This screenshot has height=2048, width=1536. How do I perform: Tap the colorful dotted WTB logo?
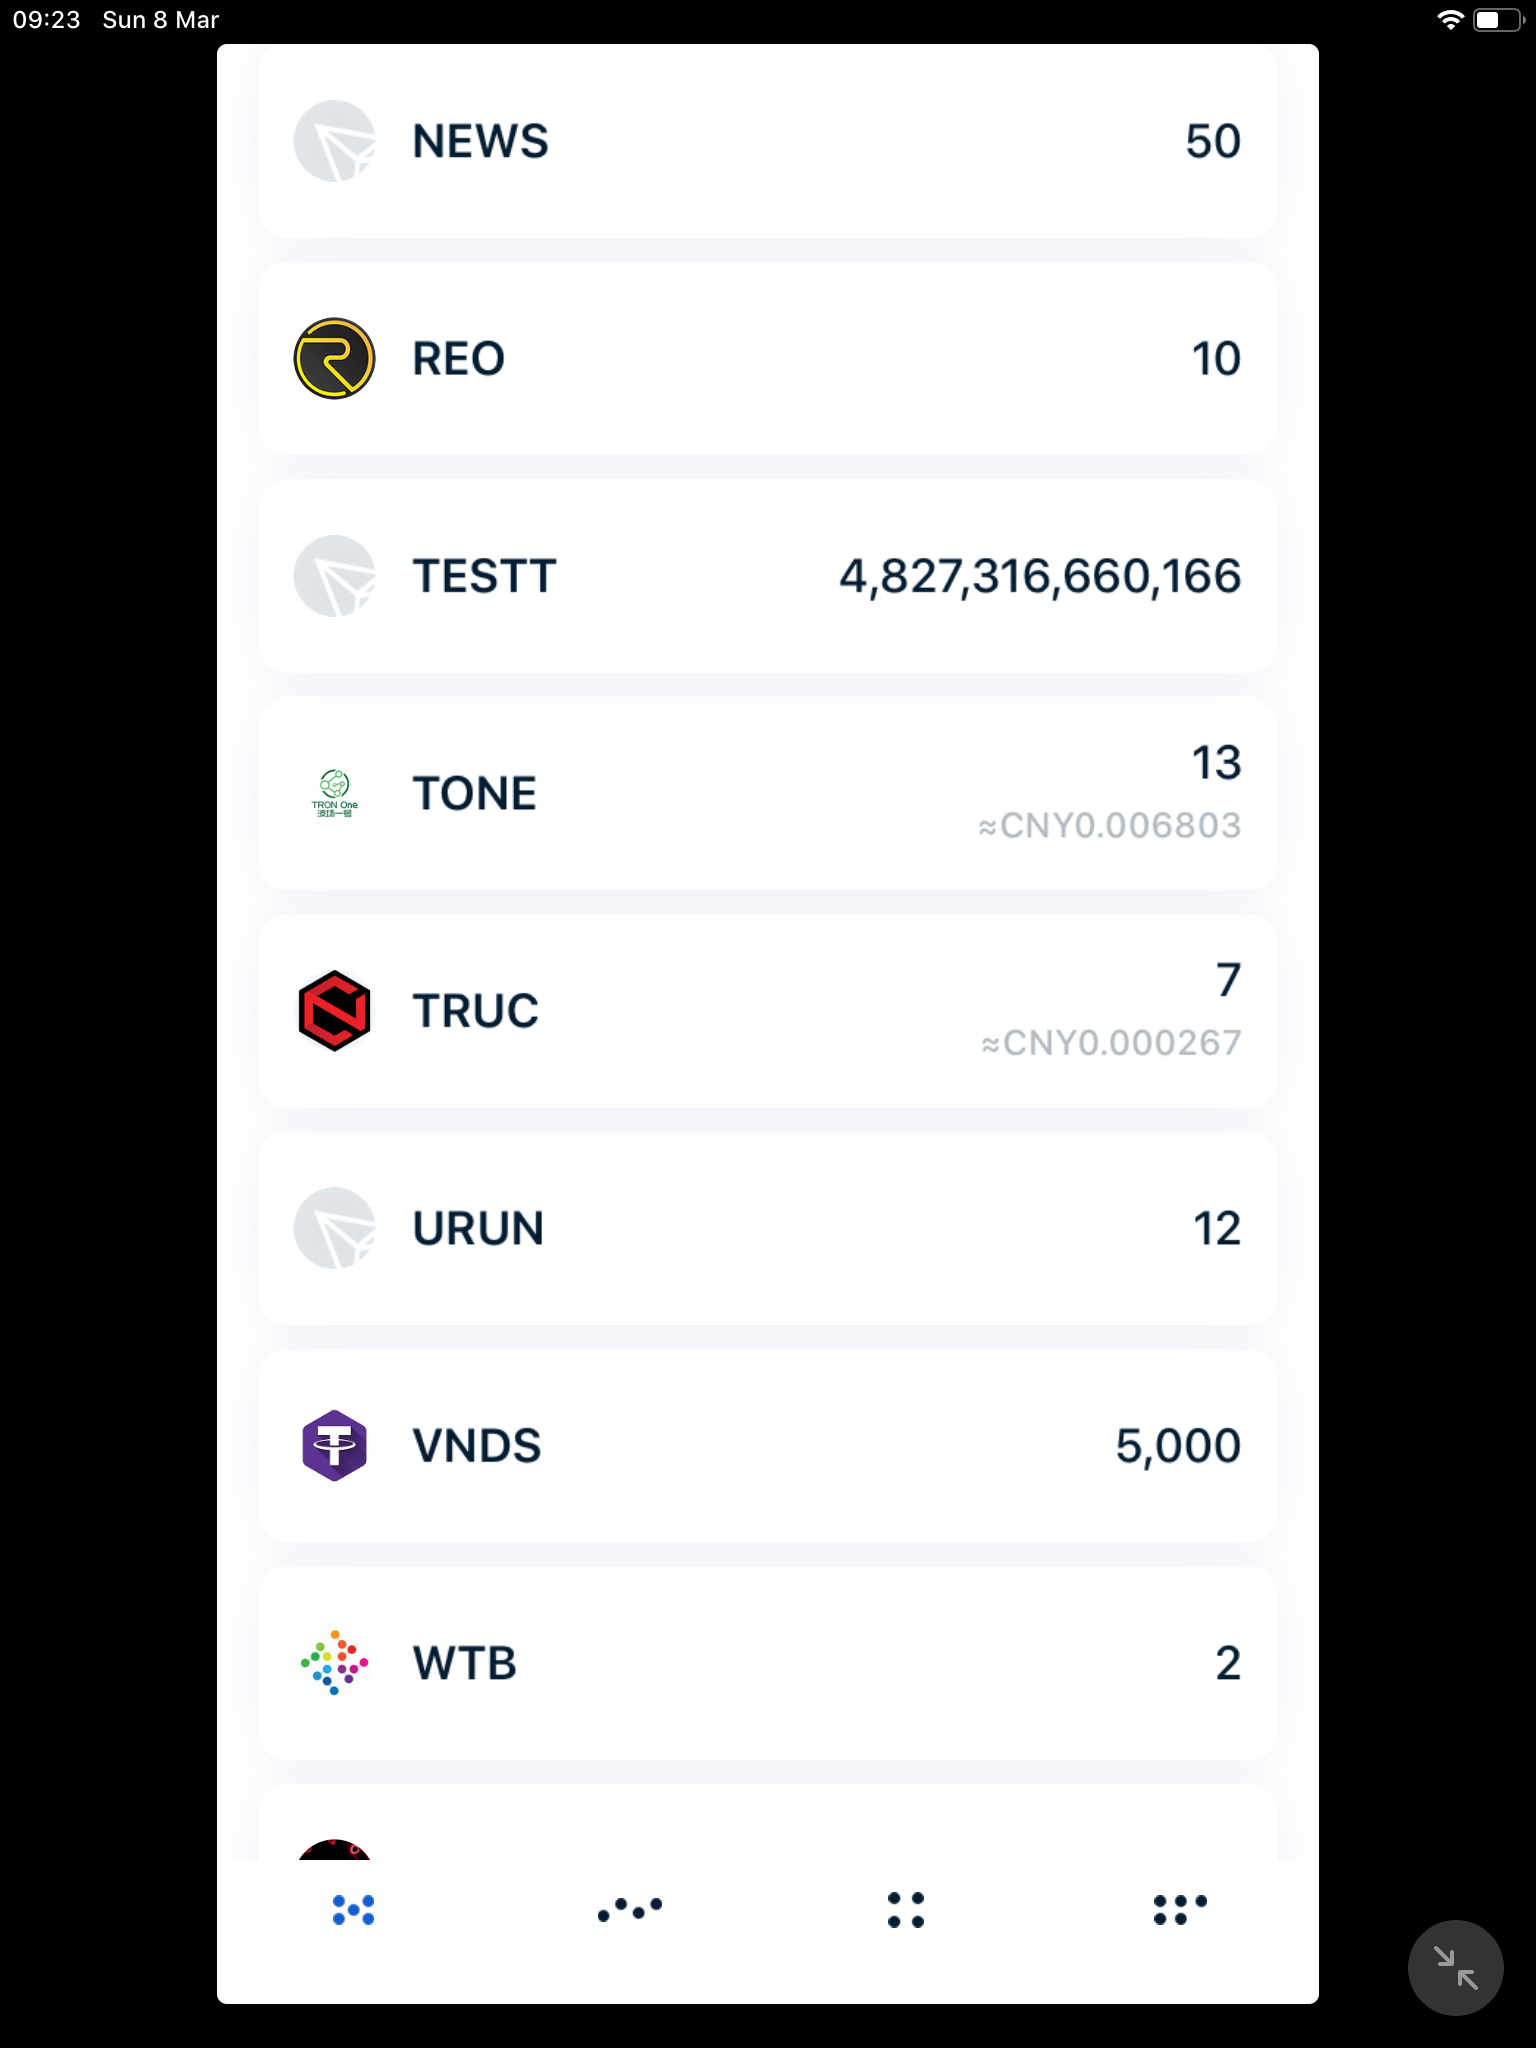(334, 1663)
